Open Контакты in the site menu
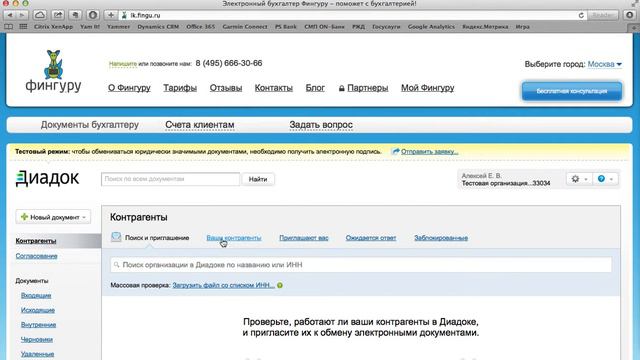The image size is (640, 360). tap(273, 88)
